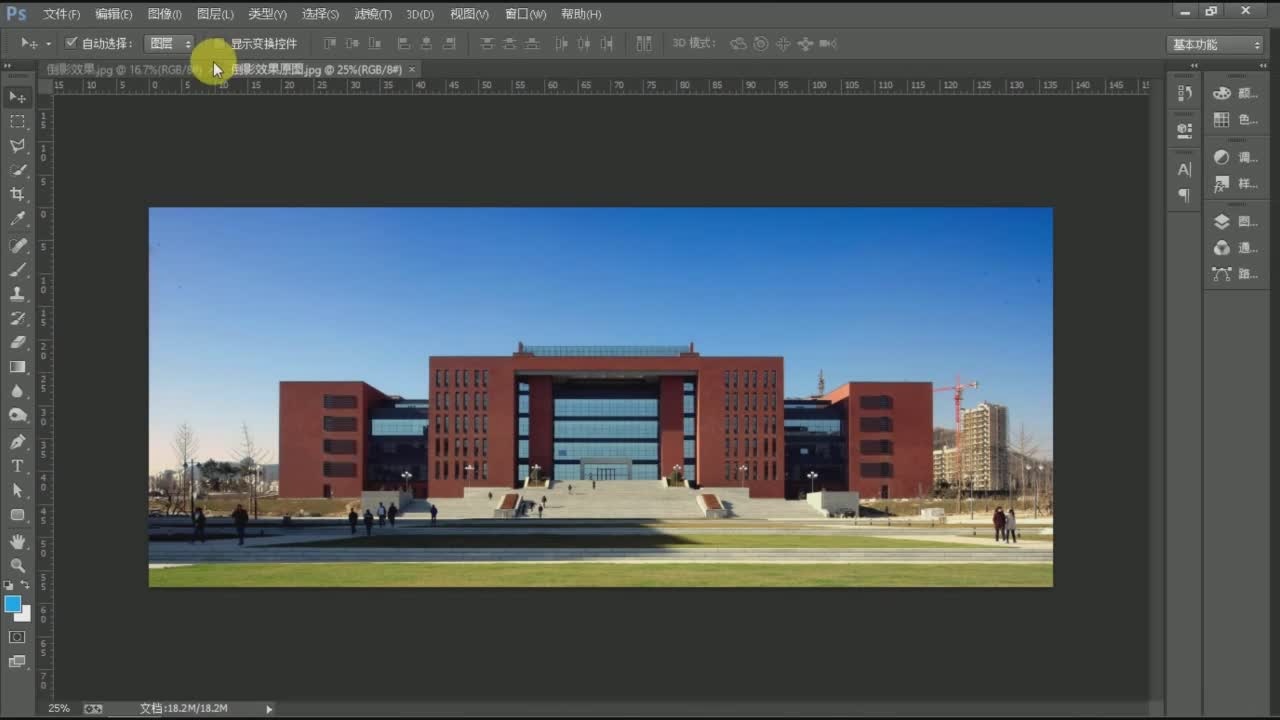Select the Eyedropper tool
The height and width of the screenshot is (720, 1280).
[x=18, y=219]
